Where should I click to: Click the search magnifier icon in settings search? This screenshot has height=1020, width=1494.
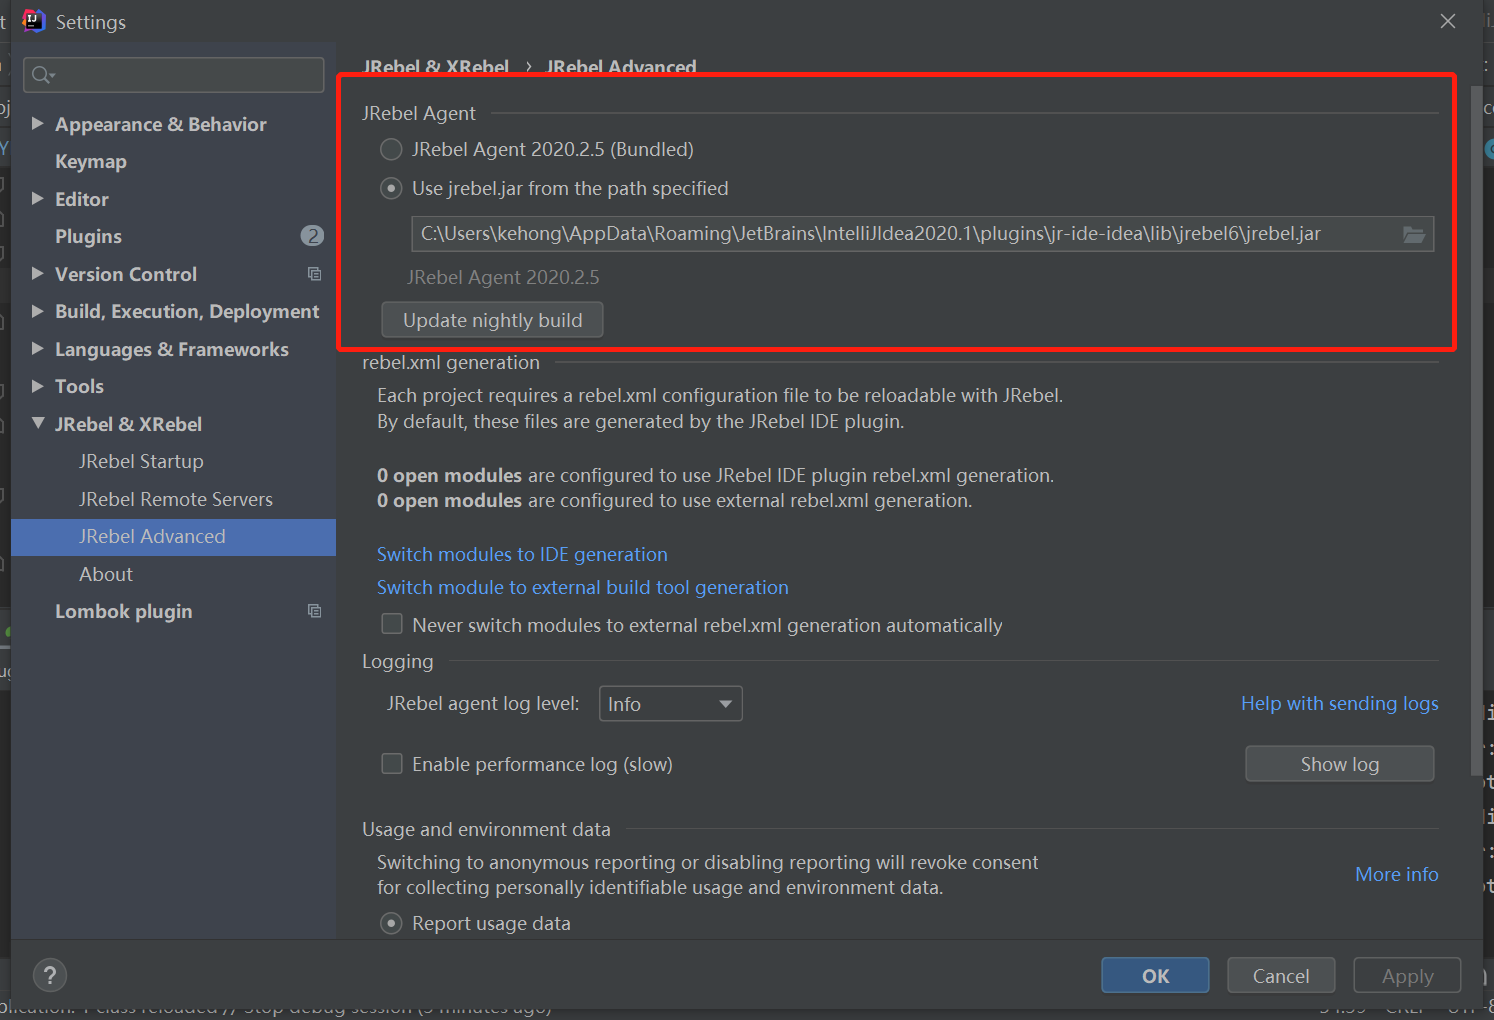pos(42,75)
